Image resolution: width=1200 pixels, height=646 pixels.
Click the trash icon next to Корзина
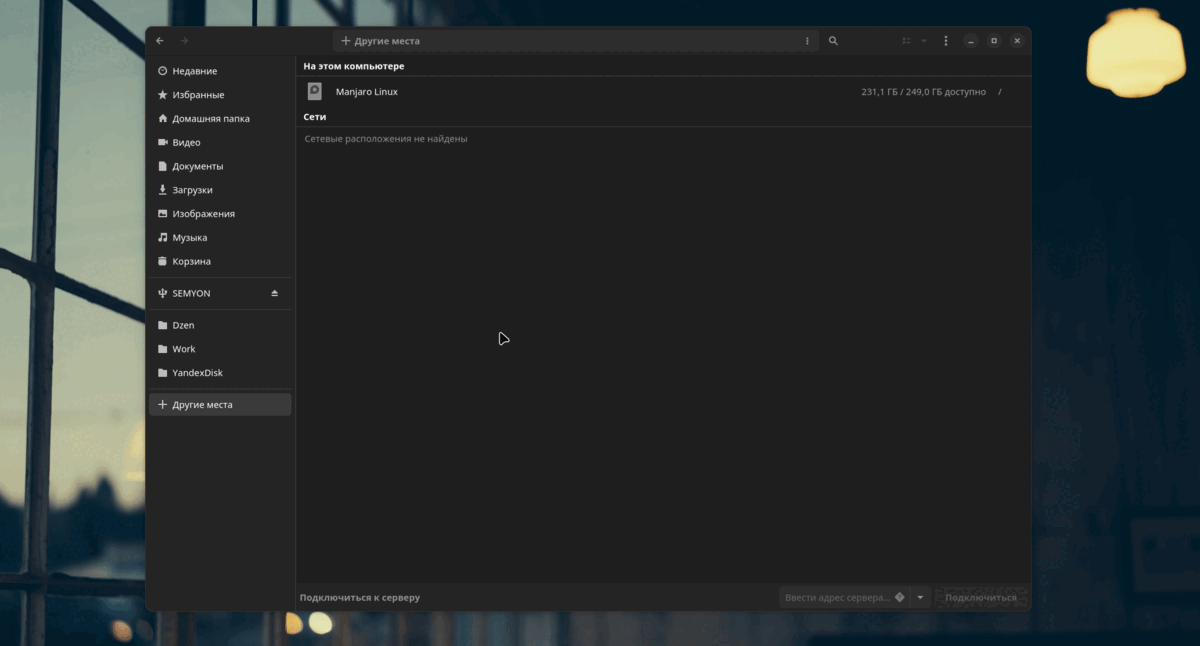point(163,261)
